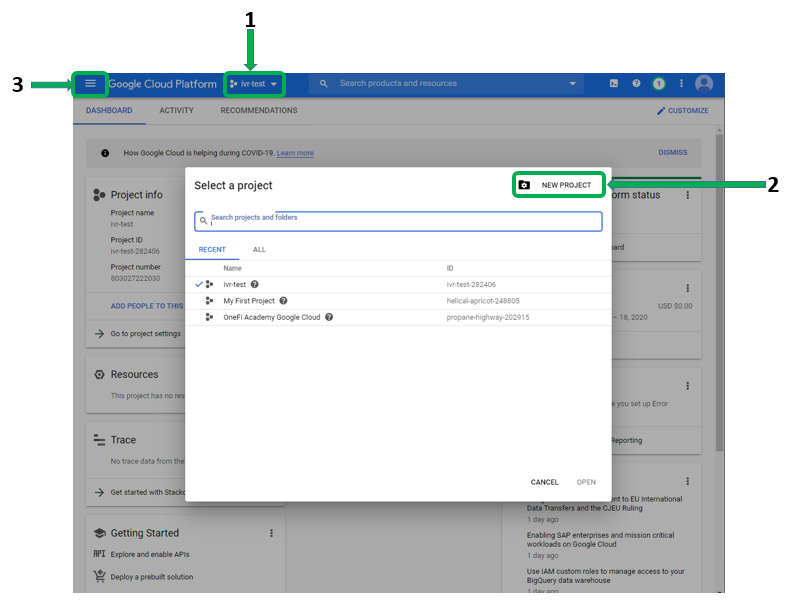Click Go to project settings link

coord(146,334)
